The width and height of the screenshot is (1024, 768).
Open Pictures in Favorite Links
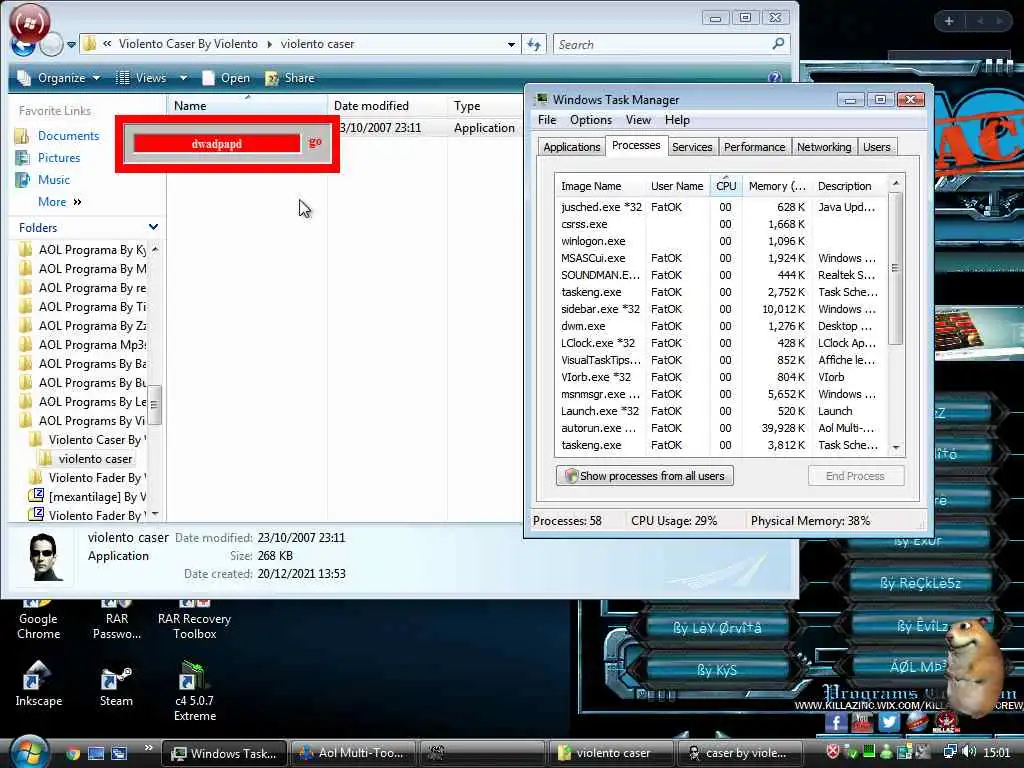pyautogui.click(x=59, y=158)
